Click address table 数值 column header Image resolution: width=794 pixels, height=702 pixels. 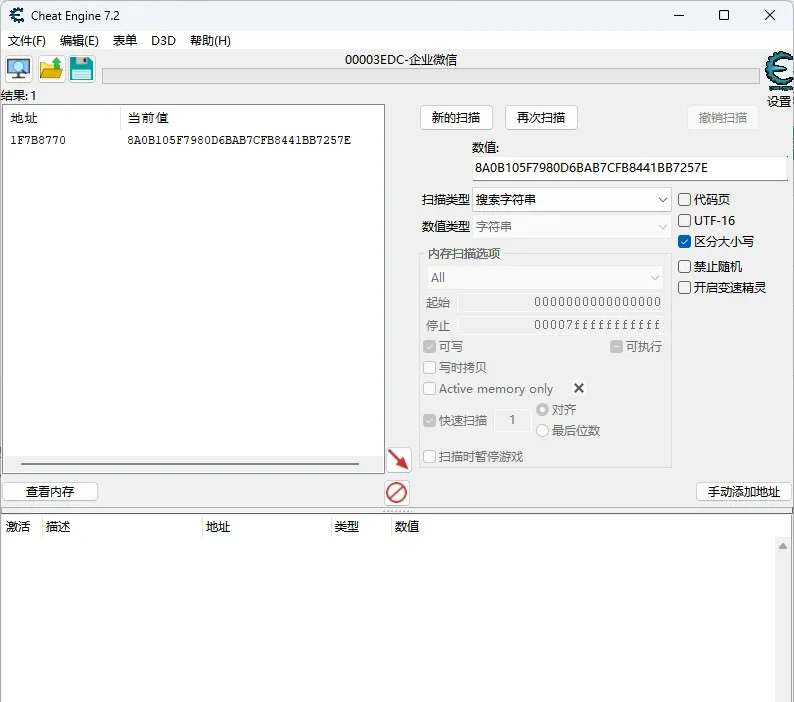[x=407, y=527]
